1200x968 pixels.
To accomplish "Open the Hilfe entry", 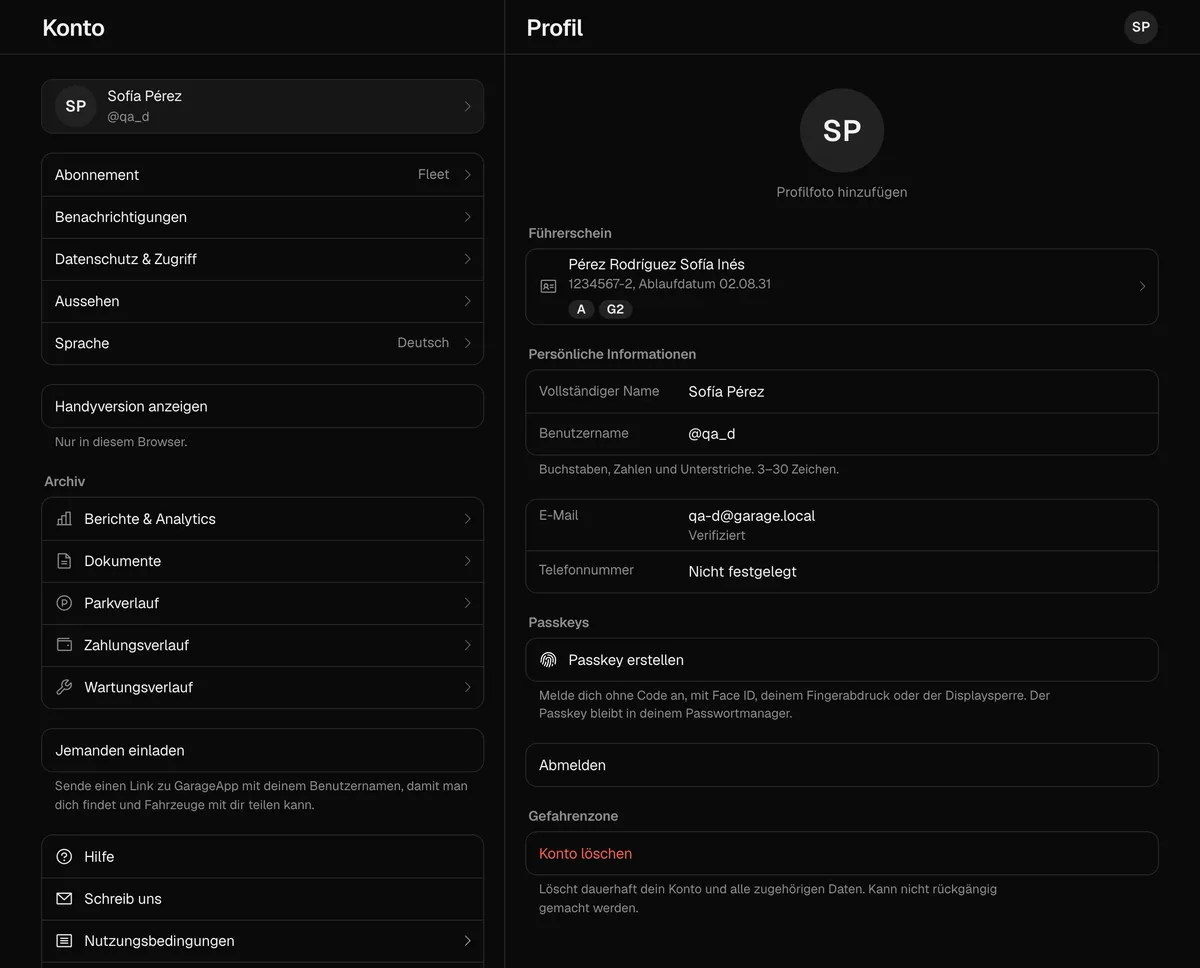I will [262, 857].
